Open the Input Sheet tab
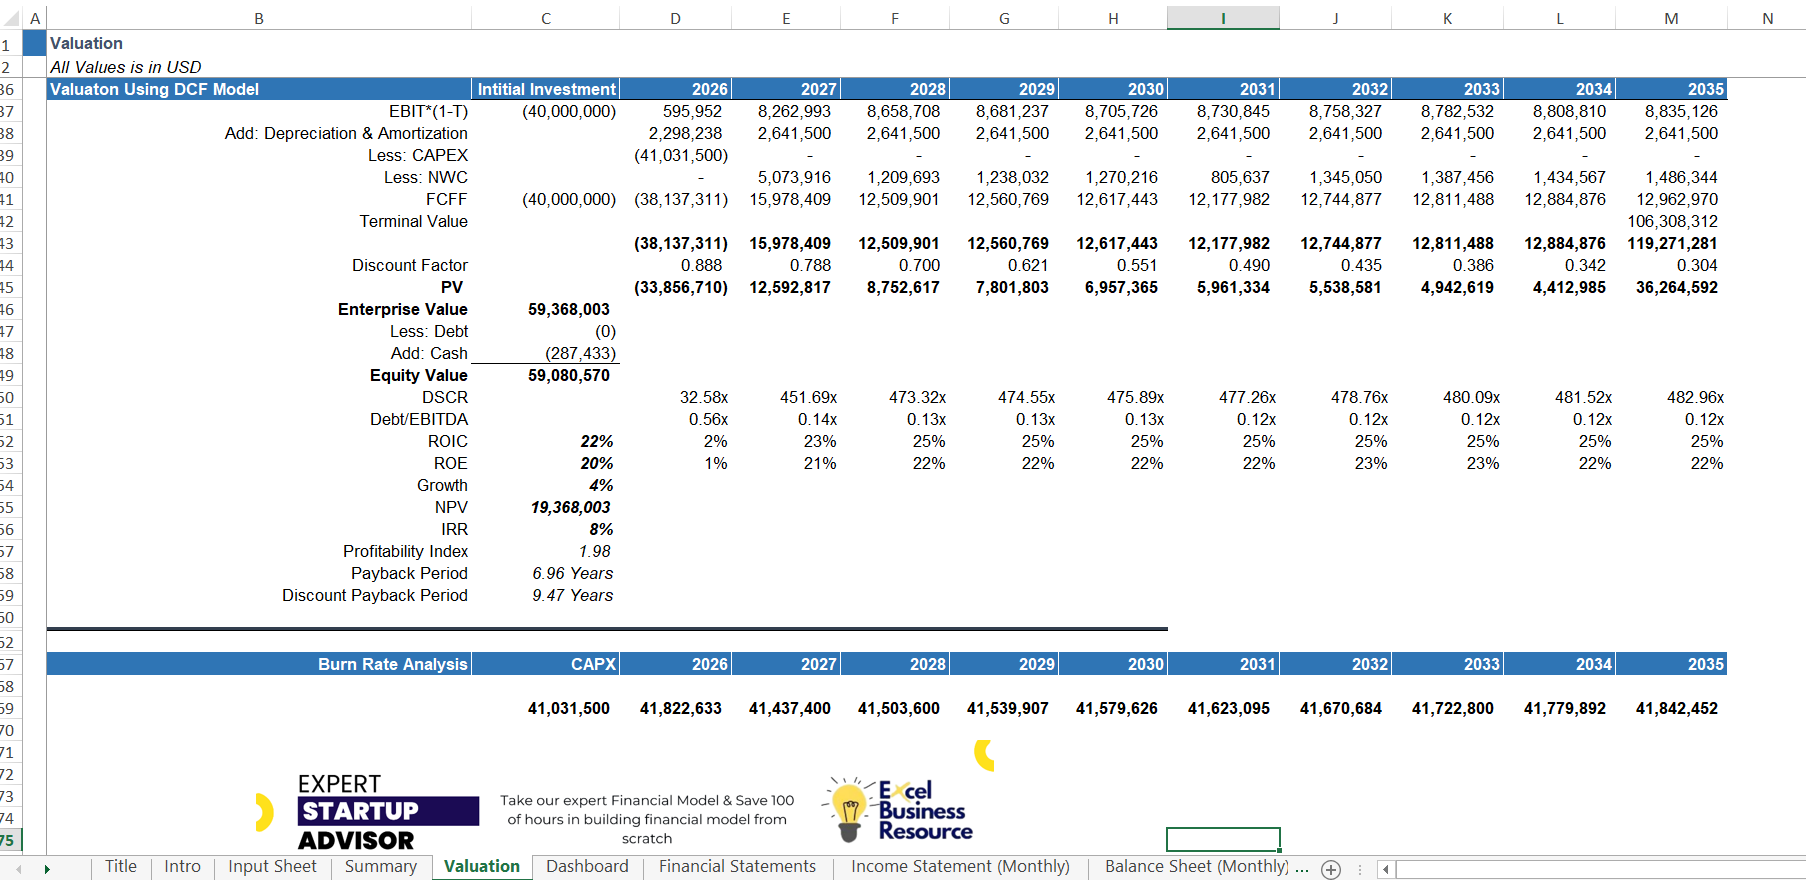Screen dimensions: 1806x880 point(272,867)
